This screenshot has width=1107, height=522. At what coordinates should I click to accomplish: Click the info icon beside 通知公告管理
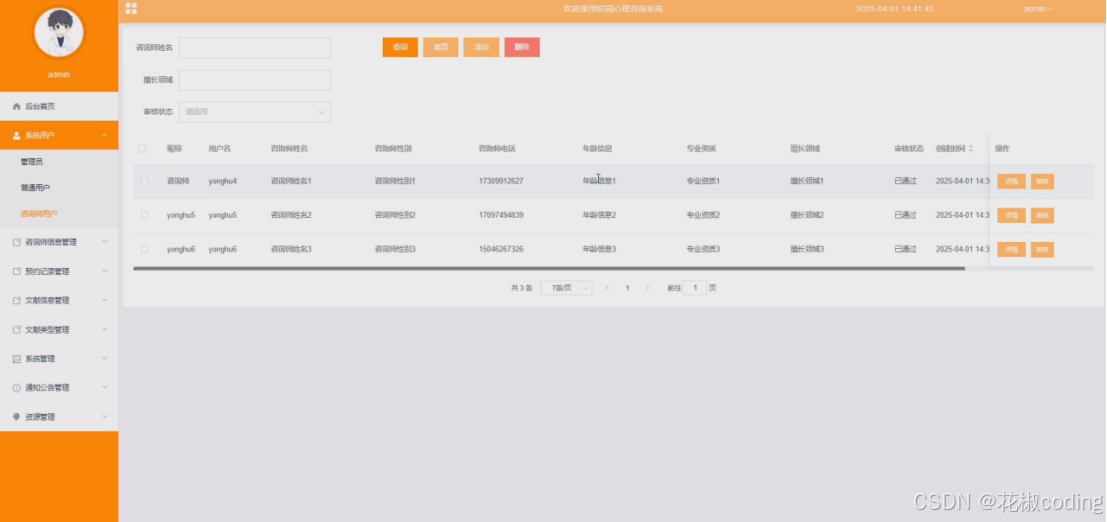tap(17, 388)
